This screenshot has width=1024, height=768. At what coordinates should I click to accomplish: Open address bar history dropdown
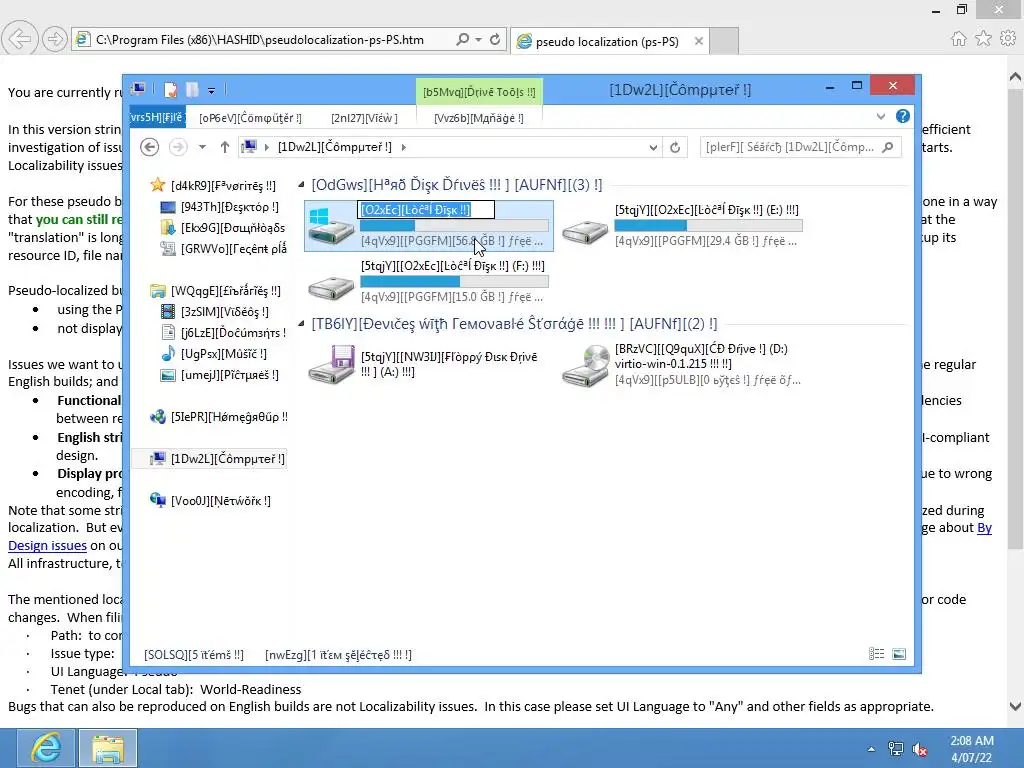653,148
